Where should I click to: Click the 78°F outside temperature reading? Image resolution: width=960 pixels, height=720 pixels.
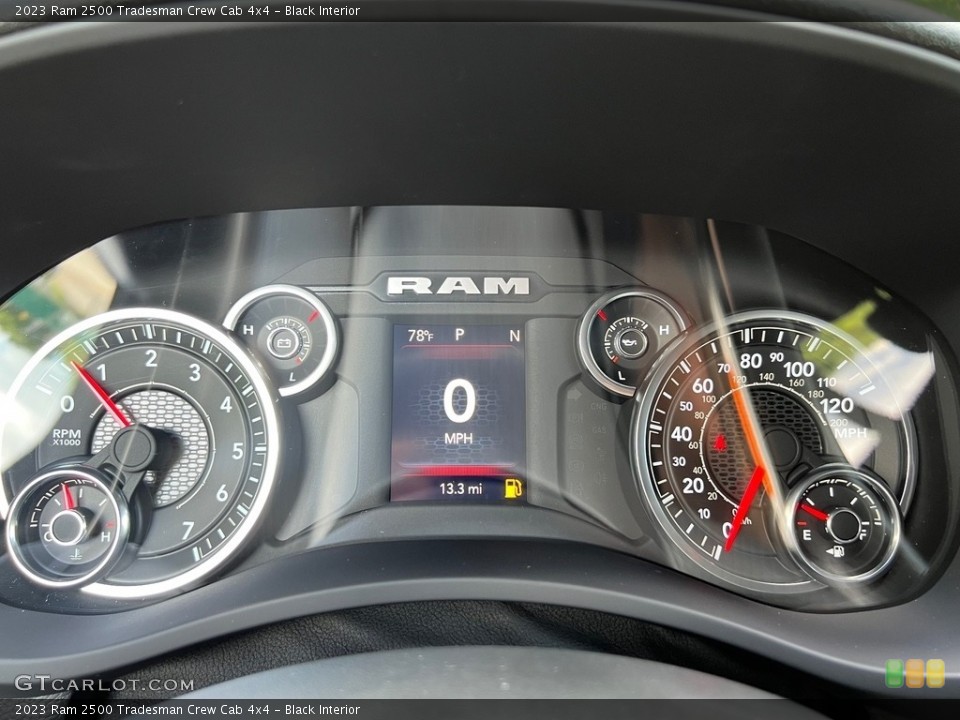tap(420, 336)
